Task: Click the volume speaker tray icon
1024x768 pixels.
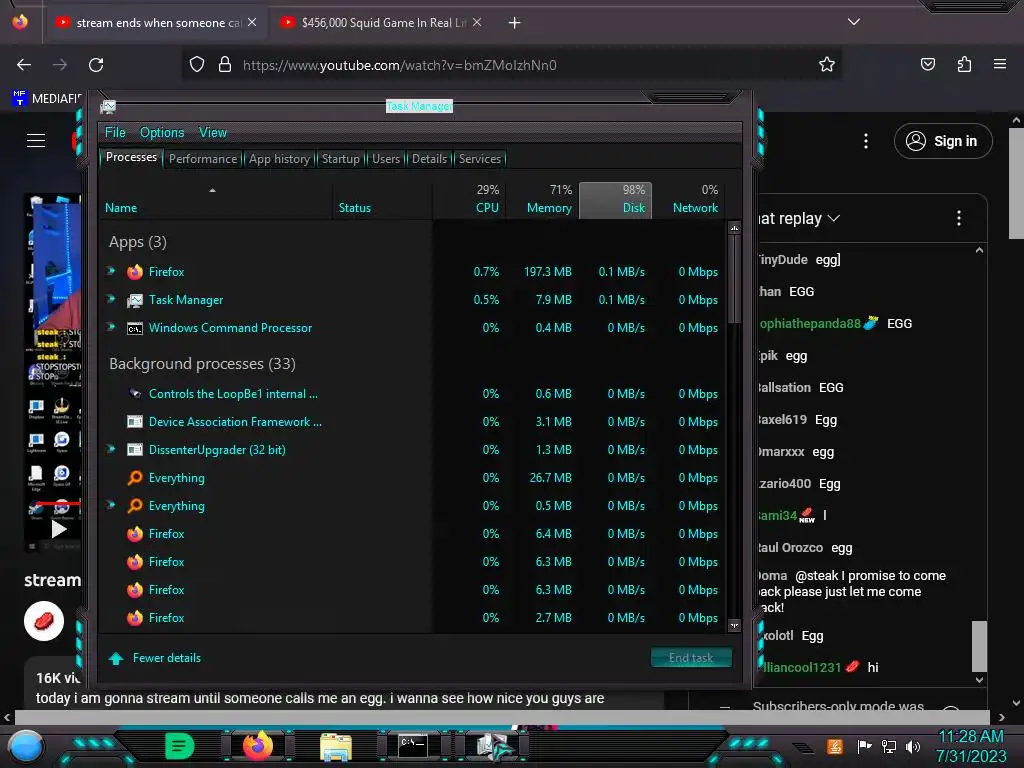Action: (x=913, y=746)
